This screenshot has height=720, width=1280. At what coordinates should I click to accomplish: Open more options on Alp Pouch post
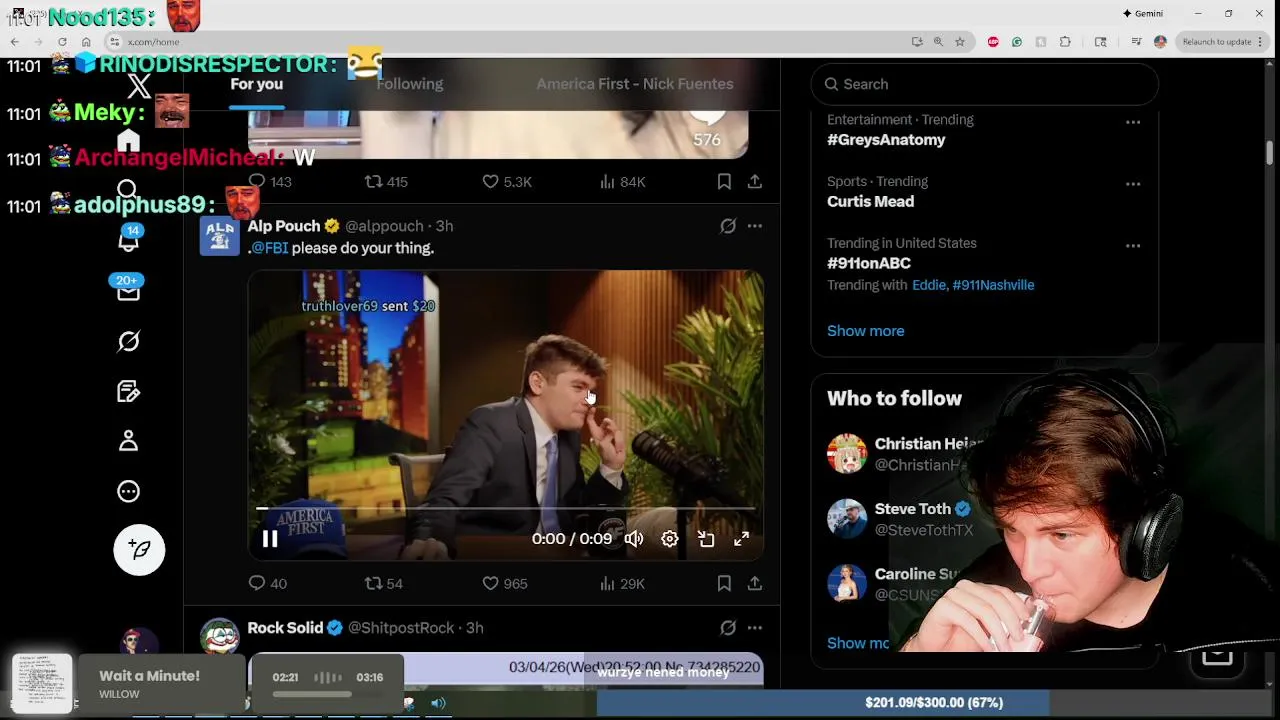(755, 226)
